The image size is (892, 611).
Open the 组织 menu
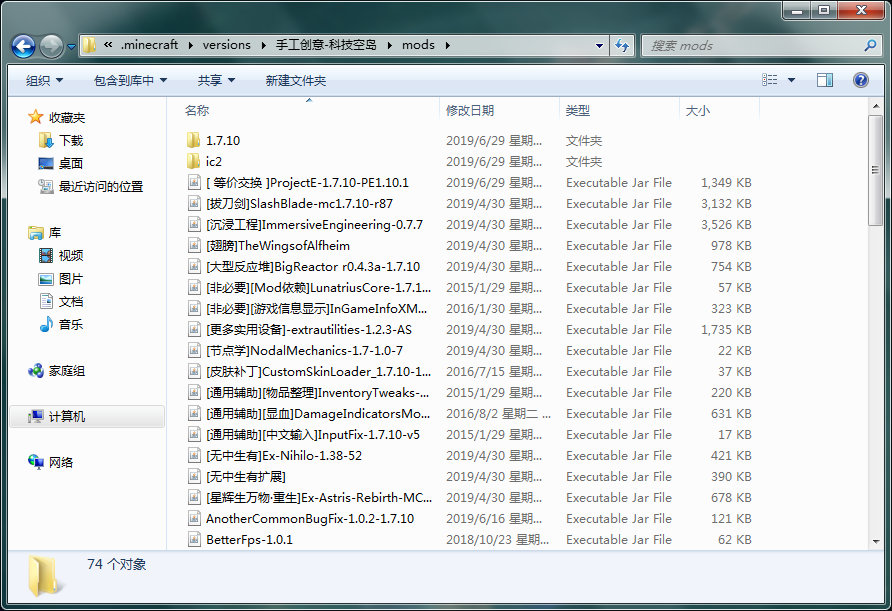pyautogui.click(x=44, y=80)
